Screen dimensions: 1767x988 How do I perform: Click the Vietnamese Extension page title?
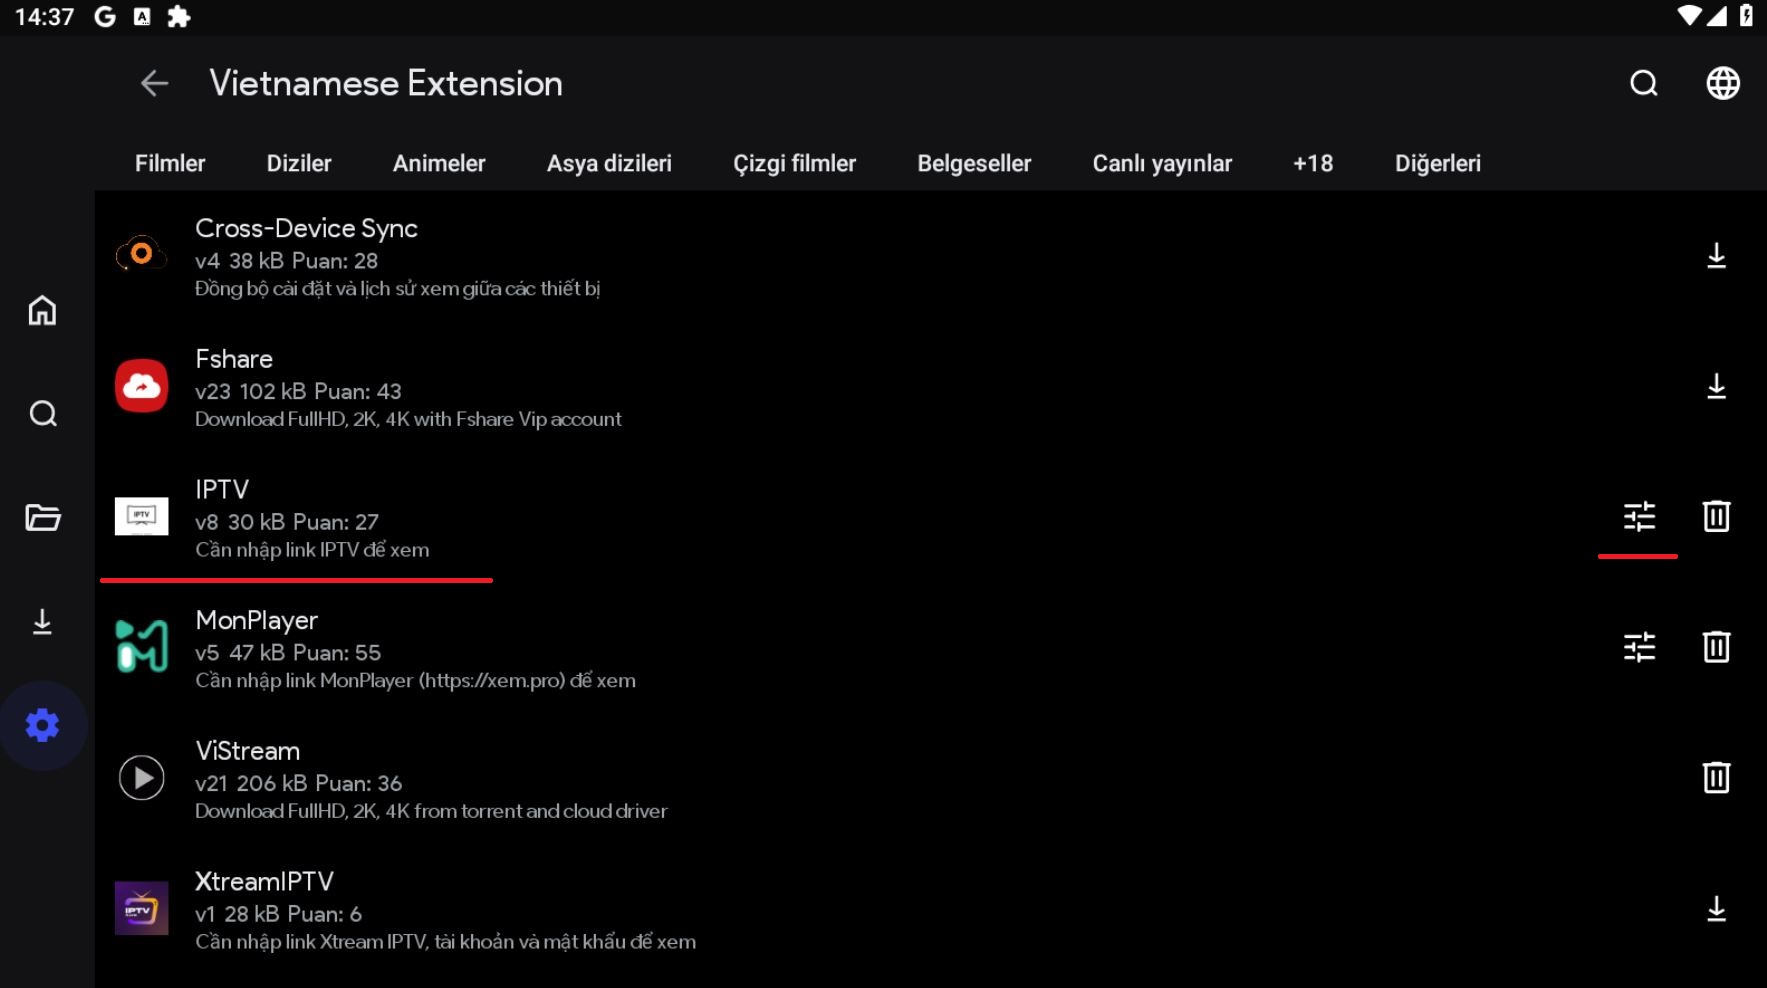386,83
